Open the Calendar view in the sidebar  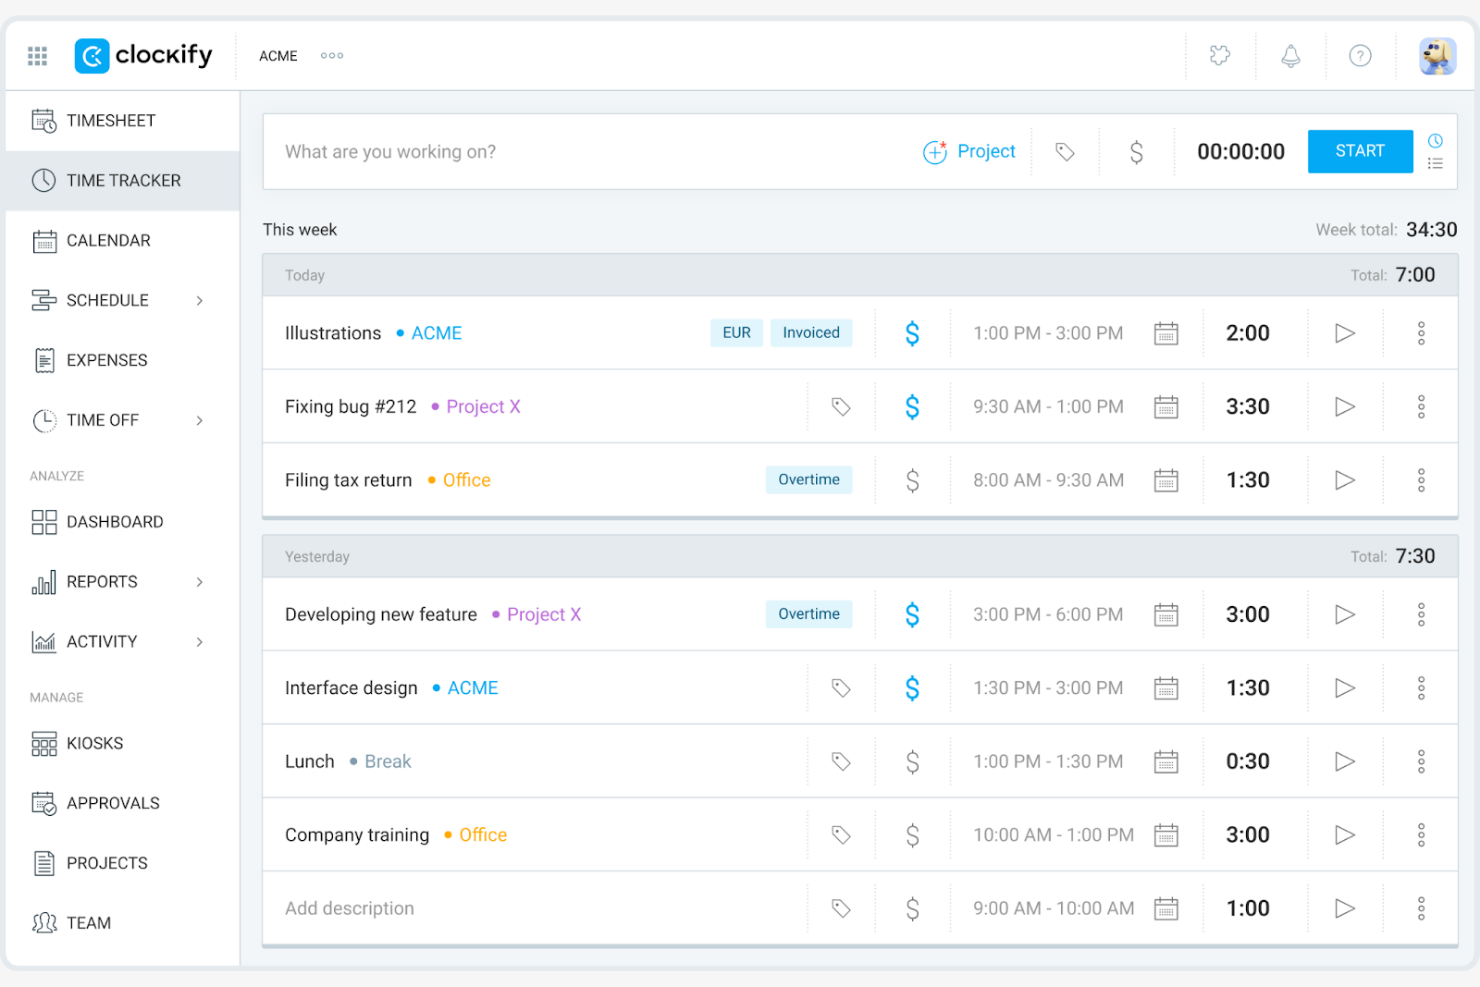point(108,240)
